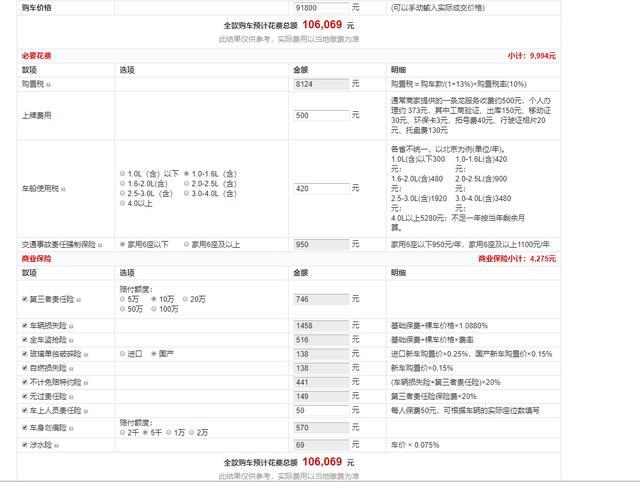Click the help icon beside 第三者责任险
Screen dimensions: 640x482
pos(78,300)
